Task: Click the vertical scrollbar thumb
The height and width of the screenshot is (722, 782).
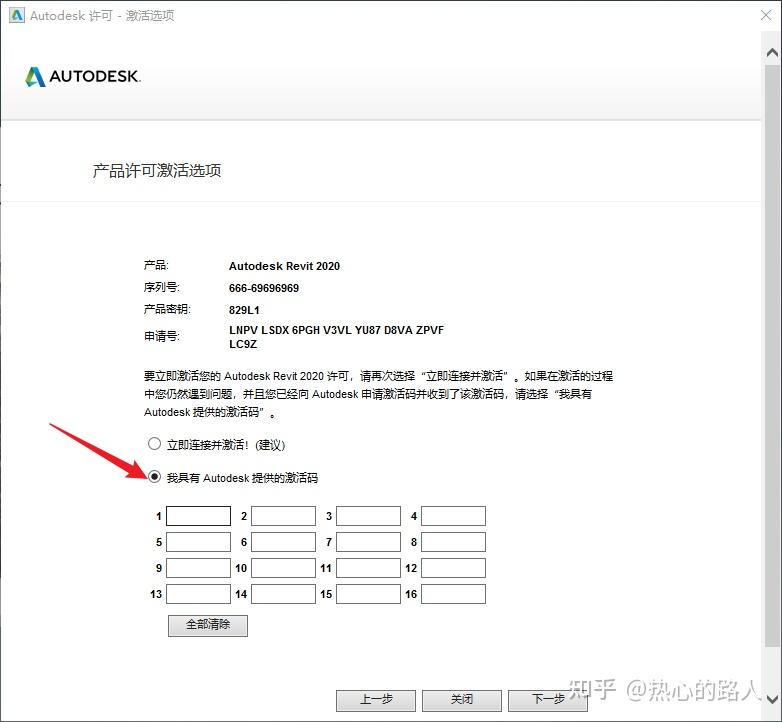Action: coord(772,355)
